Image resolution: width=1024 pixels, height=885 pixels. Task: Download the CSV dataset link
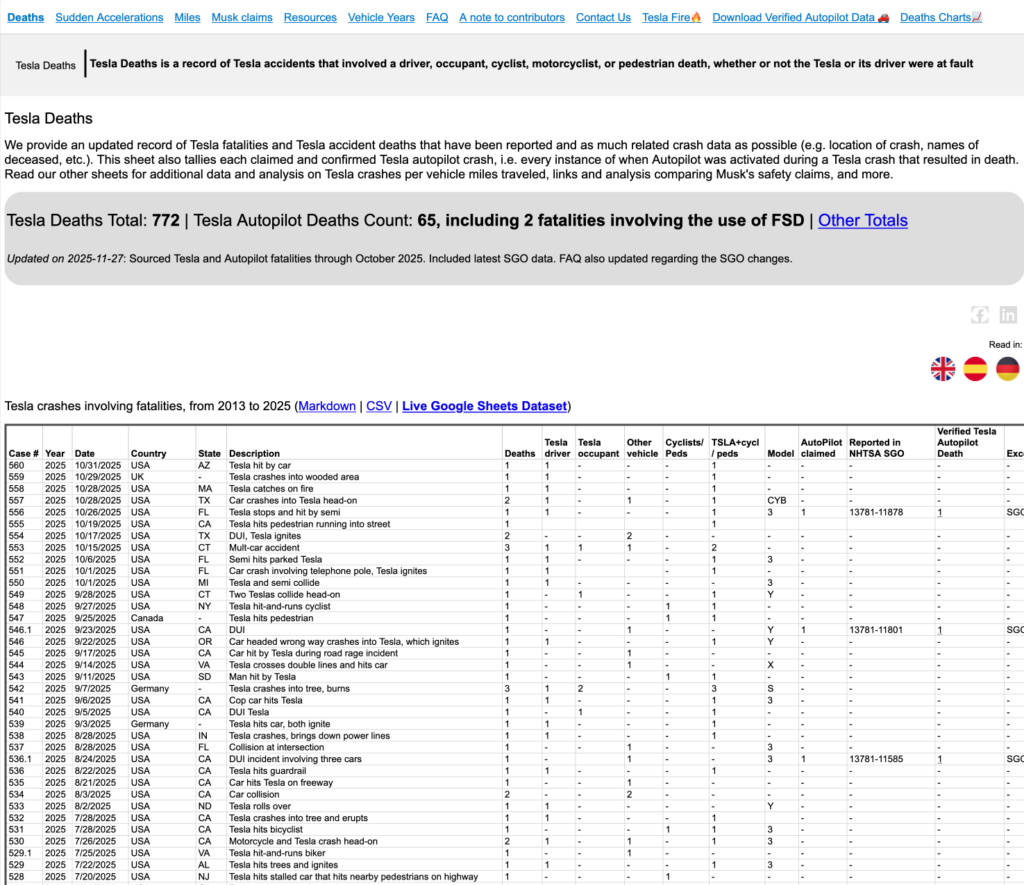tap(379, 406)
